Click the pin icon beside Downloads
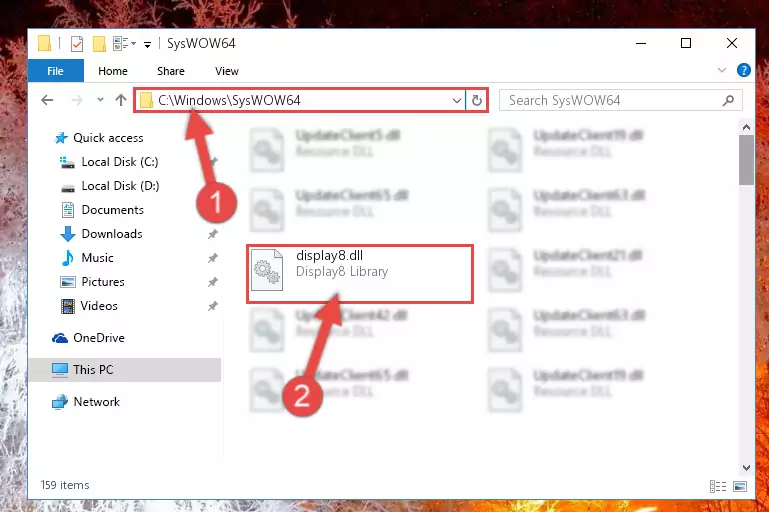The width and height of the screenshot is (769, 512). [212, 234]
